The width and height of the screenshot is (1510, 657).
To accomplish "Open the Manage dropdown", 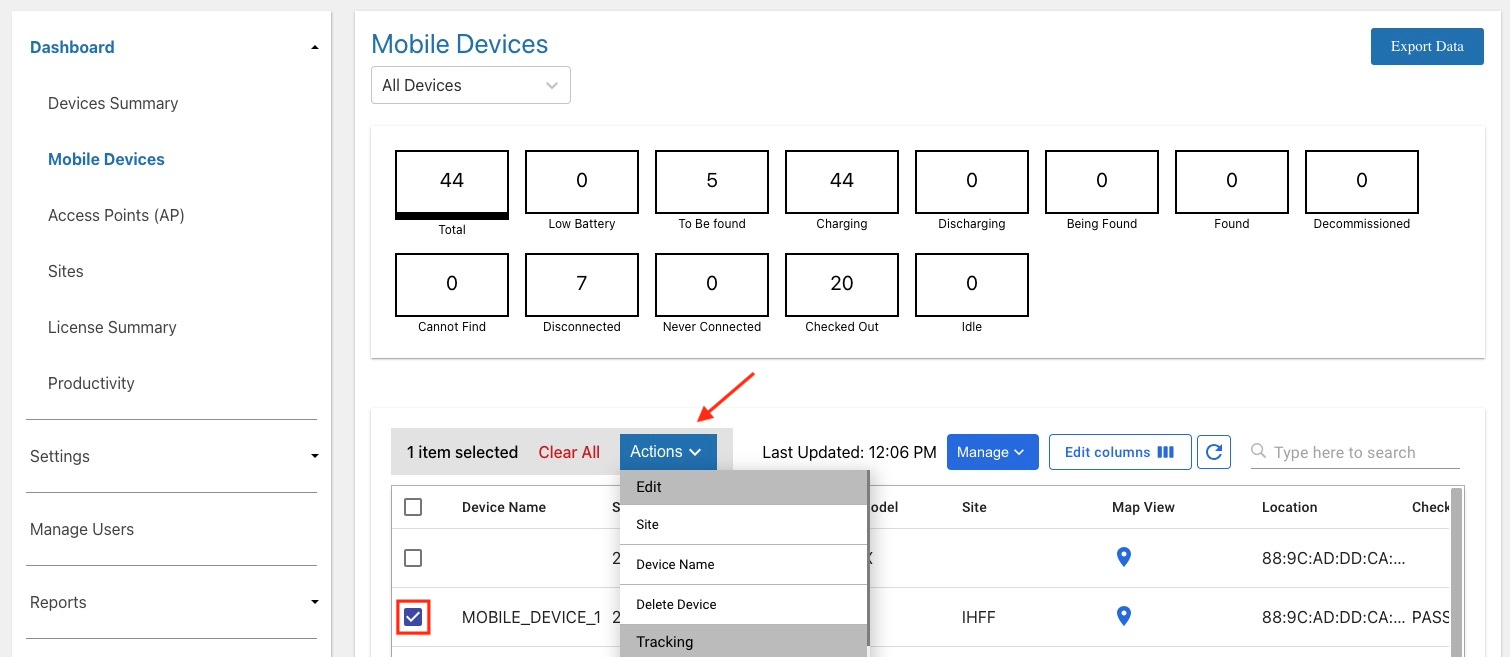I will pos(992,452).
